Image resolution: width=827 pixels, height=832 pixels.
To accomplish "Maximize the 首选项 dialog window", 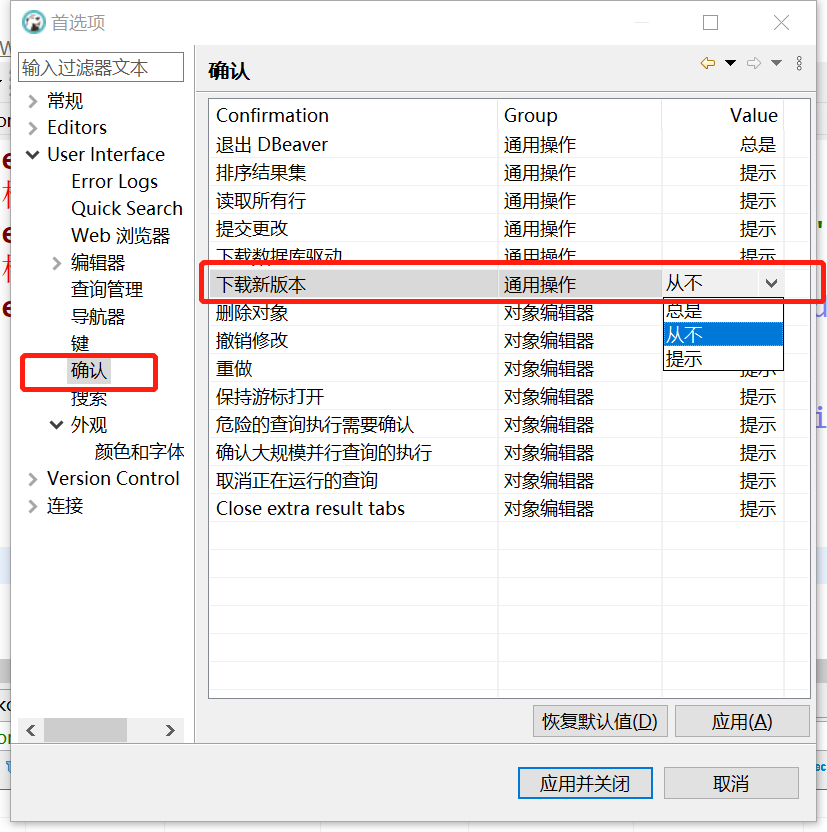I will click(x=710, y=22).
